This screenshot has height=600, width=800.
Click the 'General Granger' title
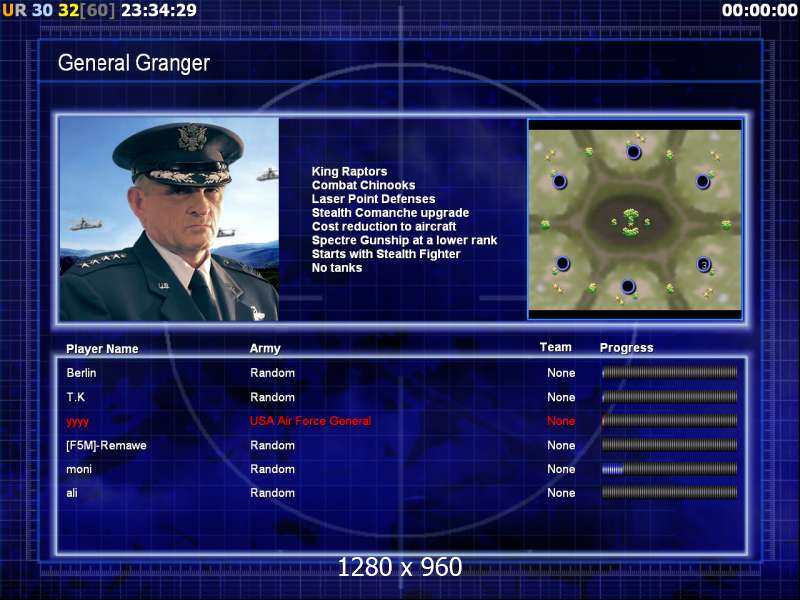(x=134, y=63)
